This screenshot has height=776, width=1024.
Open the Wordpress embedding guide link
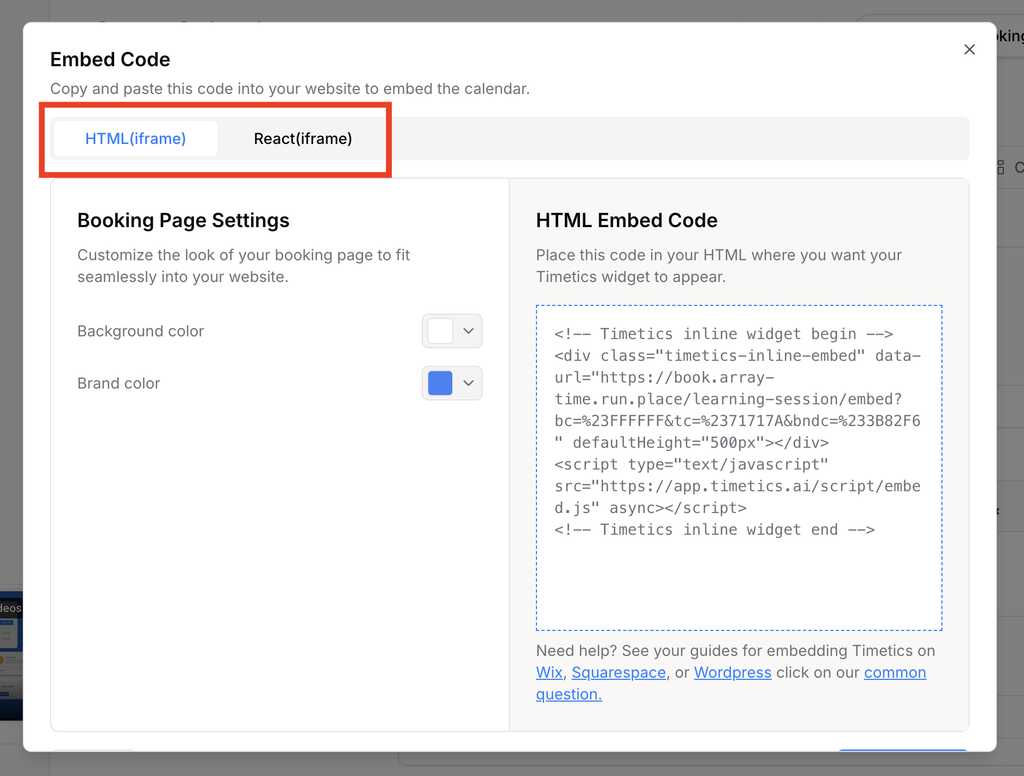(x=732, y=673)
